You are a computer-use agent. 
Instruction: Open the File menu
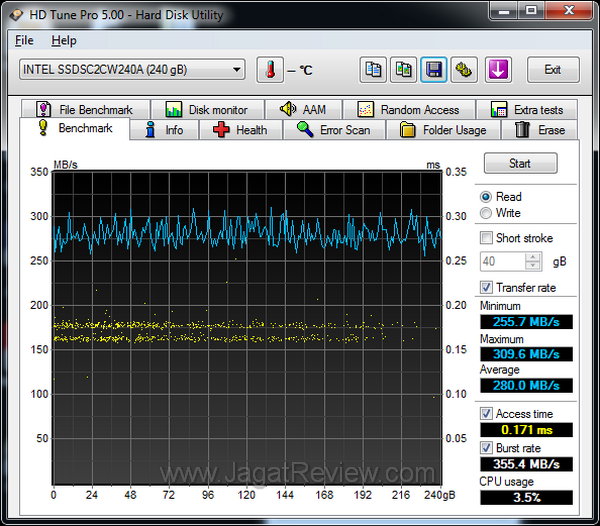click(25, 41)
